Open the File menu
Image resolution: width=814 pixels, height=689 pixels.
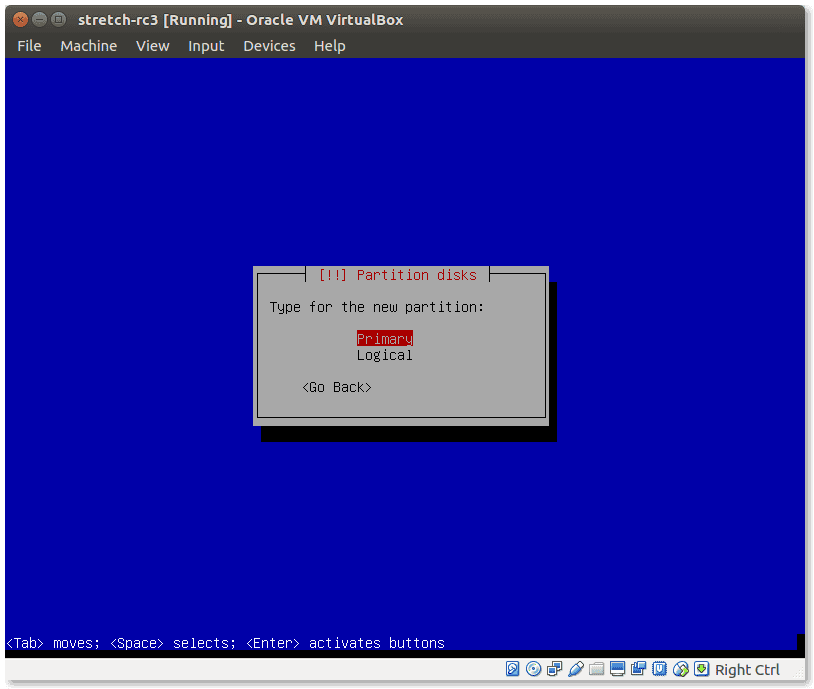point(29,46)
